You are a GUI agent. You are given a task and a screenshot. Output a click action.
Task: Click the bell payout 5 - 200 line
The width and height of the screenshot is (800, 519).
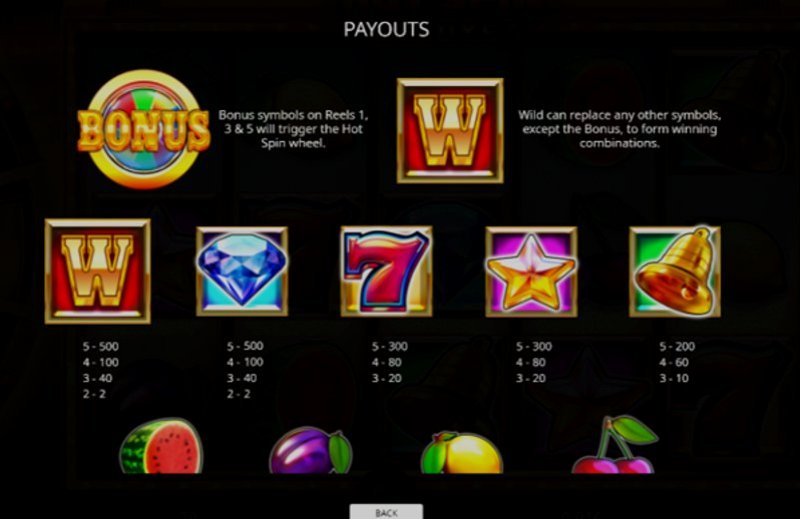677,347
